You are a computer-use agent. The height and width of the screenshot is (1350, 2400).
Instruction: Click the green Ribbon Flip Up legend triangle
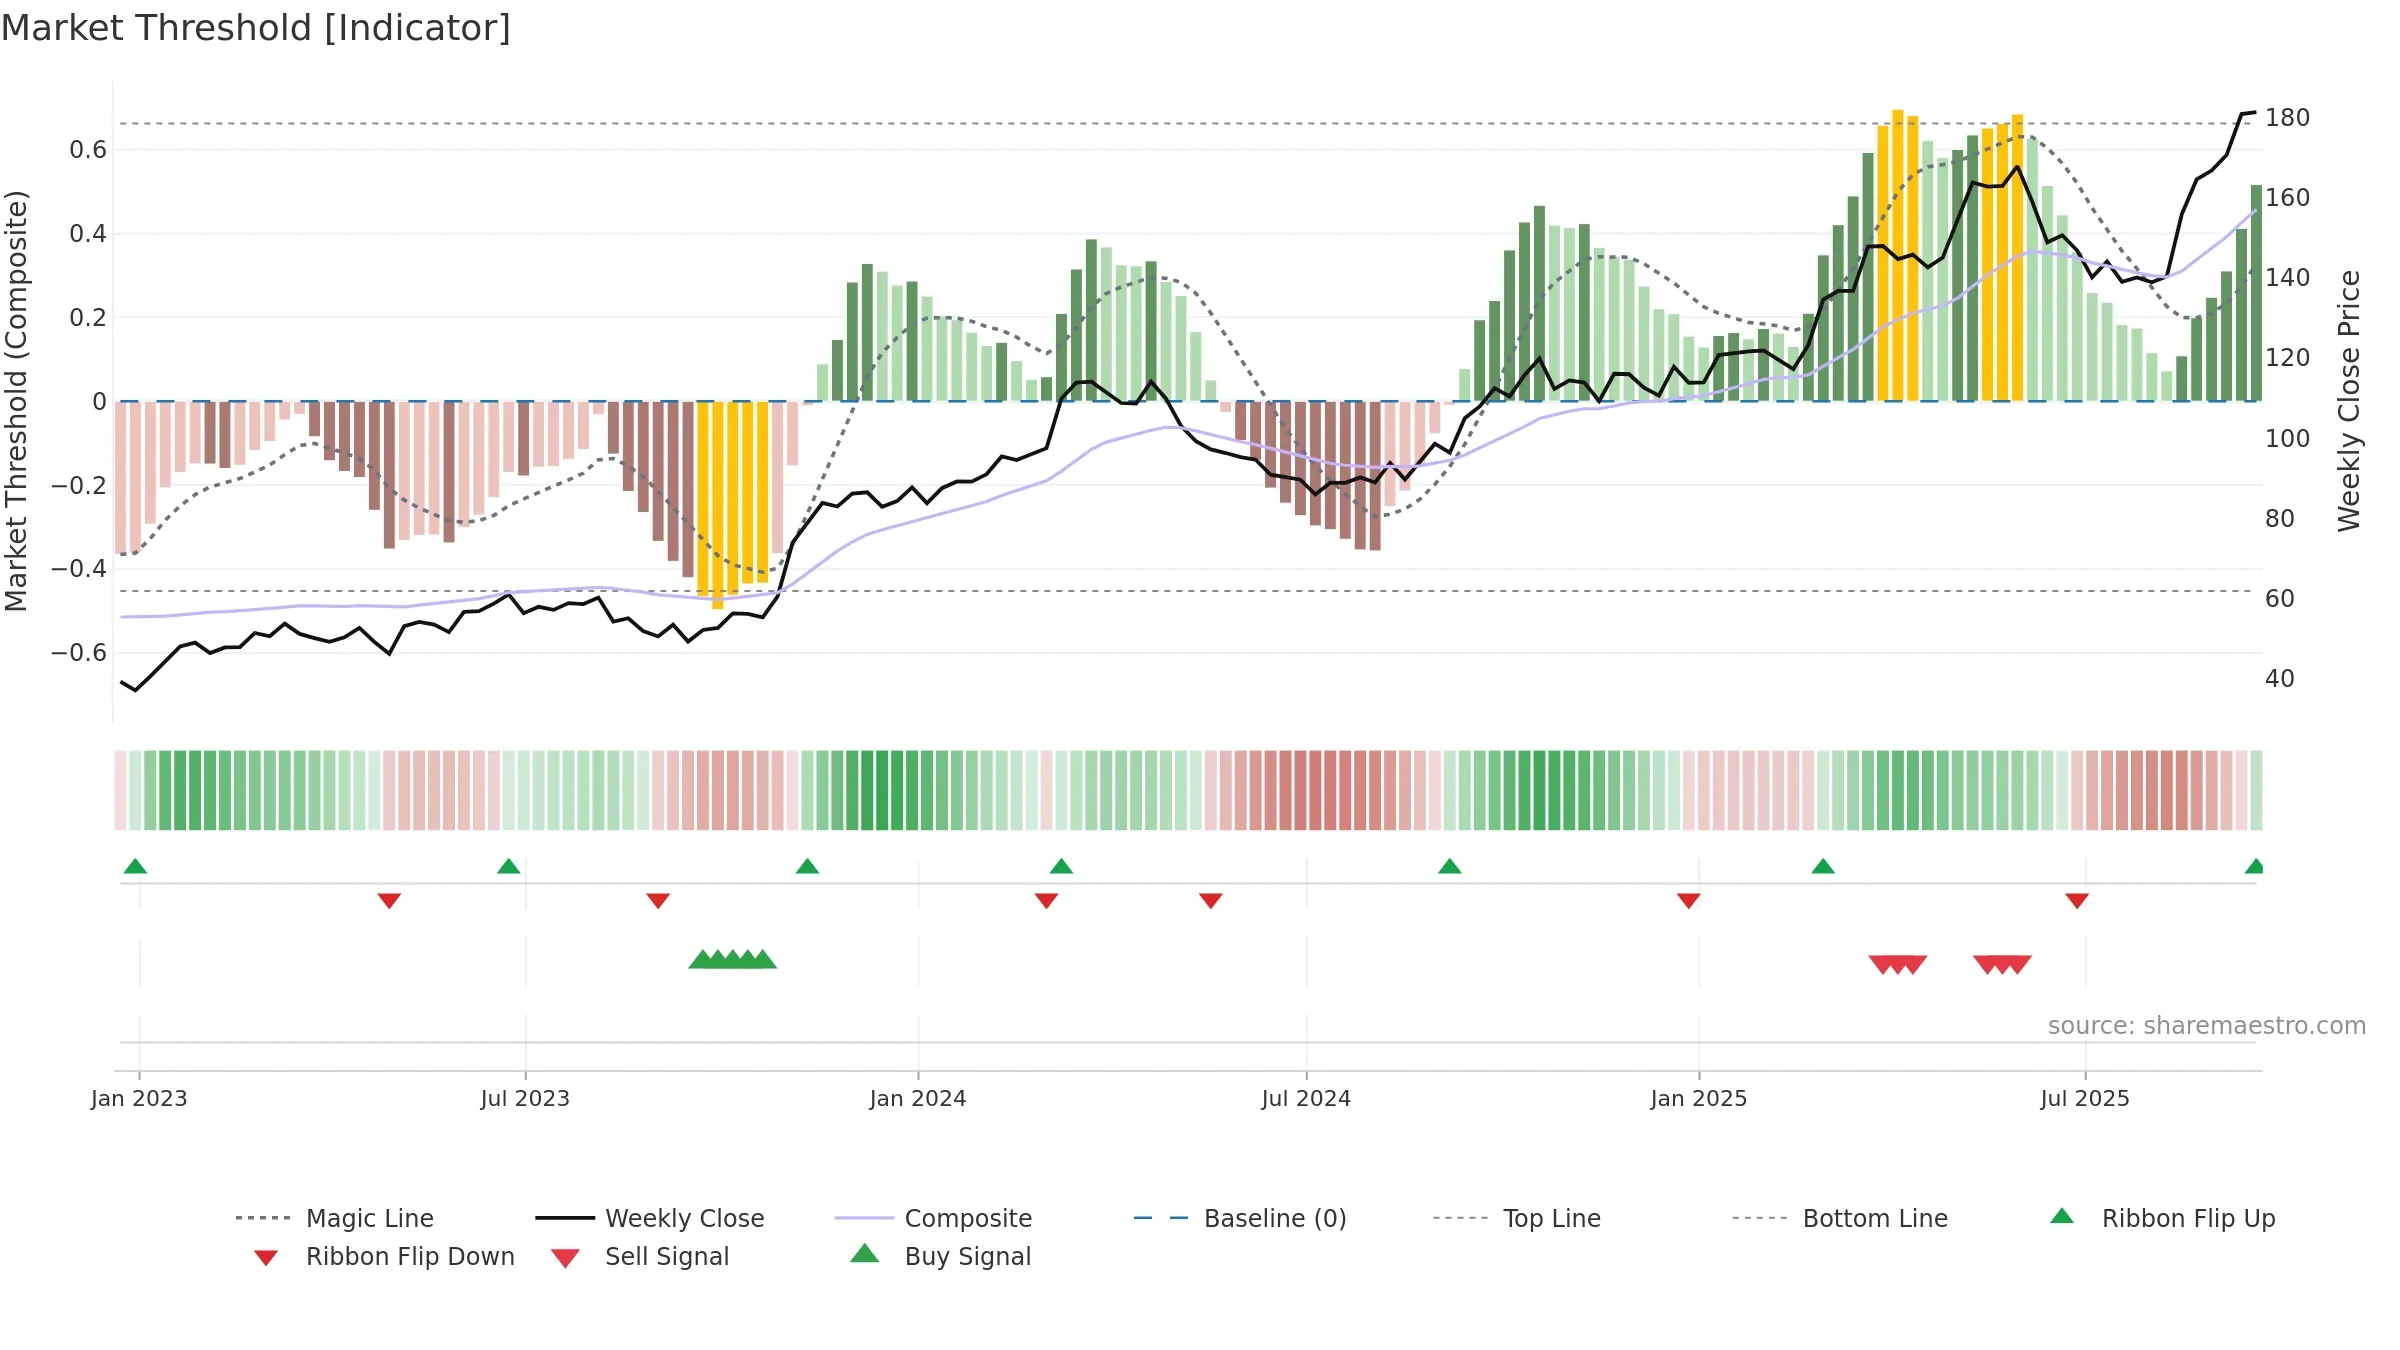(x=2062, y=1216)
